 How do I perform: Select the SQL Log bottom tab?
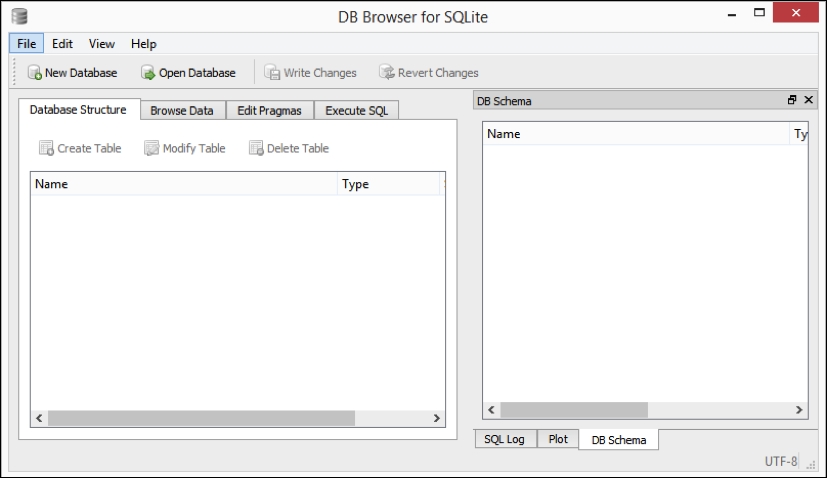[505, 440]
